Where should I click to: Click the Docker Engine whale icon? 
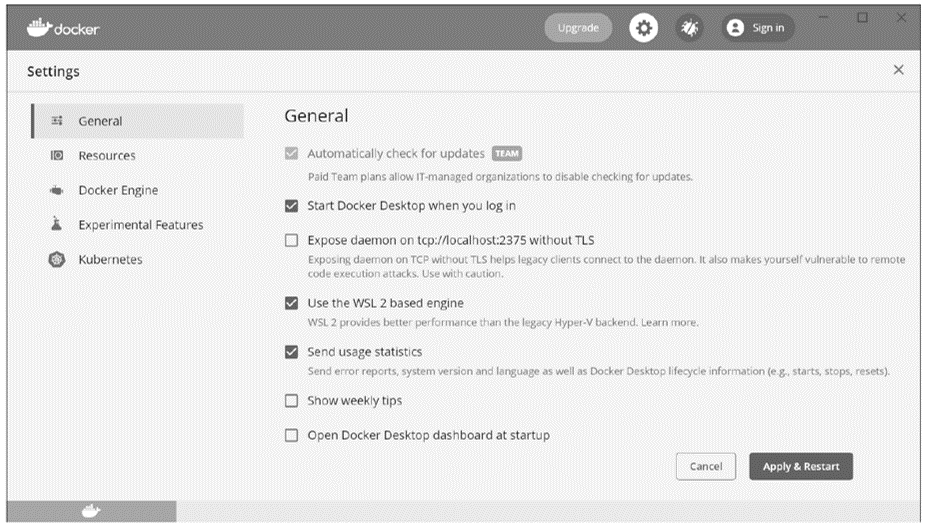[56, 190]
